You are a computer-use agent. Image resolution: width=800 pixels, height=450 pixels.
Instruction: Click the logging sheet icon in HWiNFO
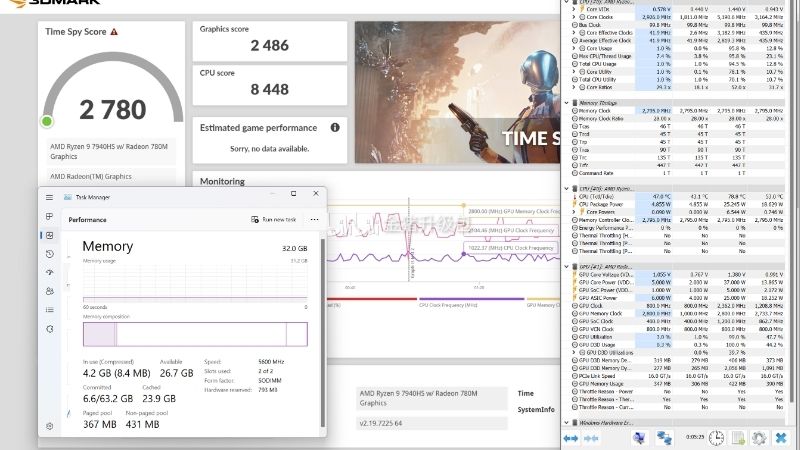tap(738, 438)
